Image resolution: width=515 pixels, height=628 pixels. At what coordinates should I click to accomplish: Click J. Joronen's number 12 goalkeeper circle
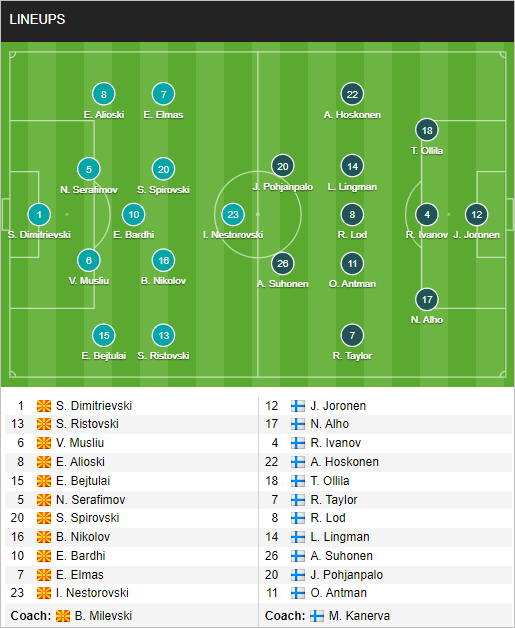(x=477, y=215)
